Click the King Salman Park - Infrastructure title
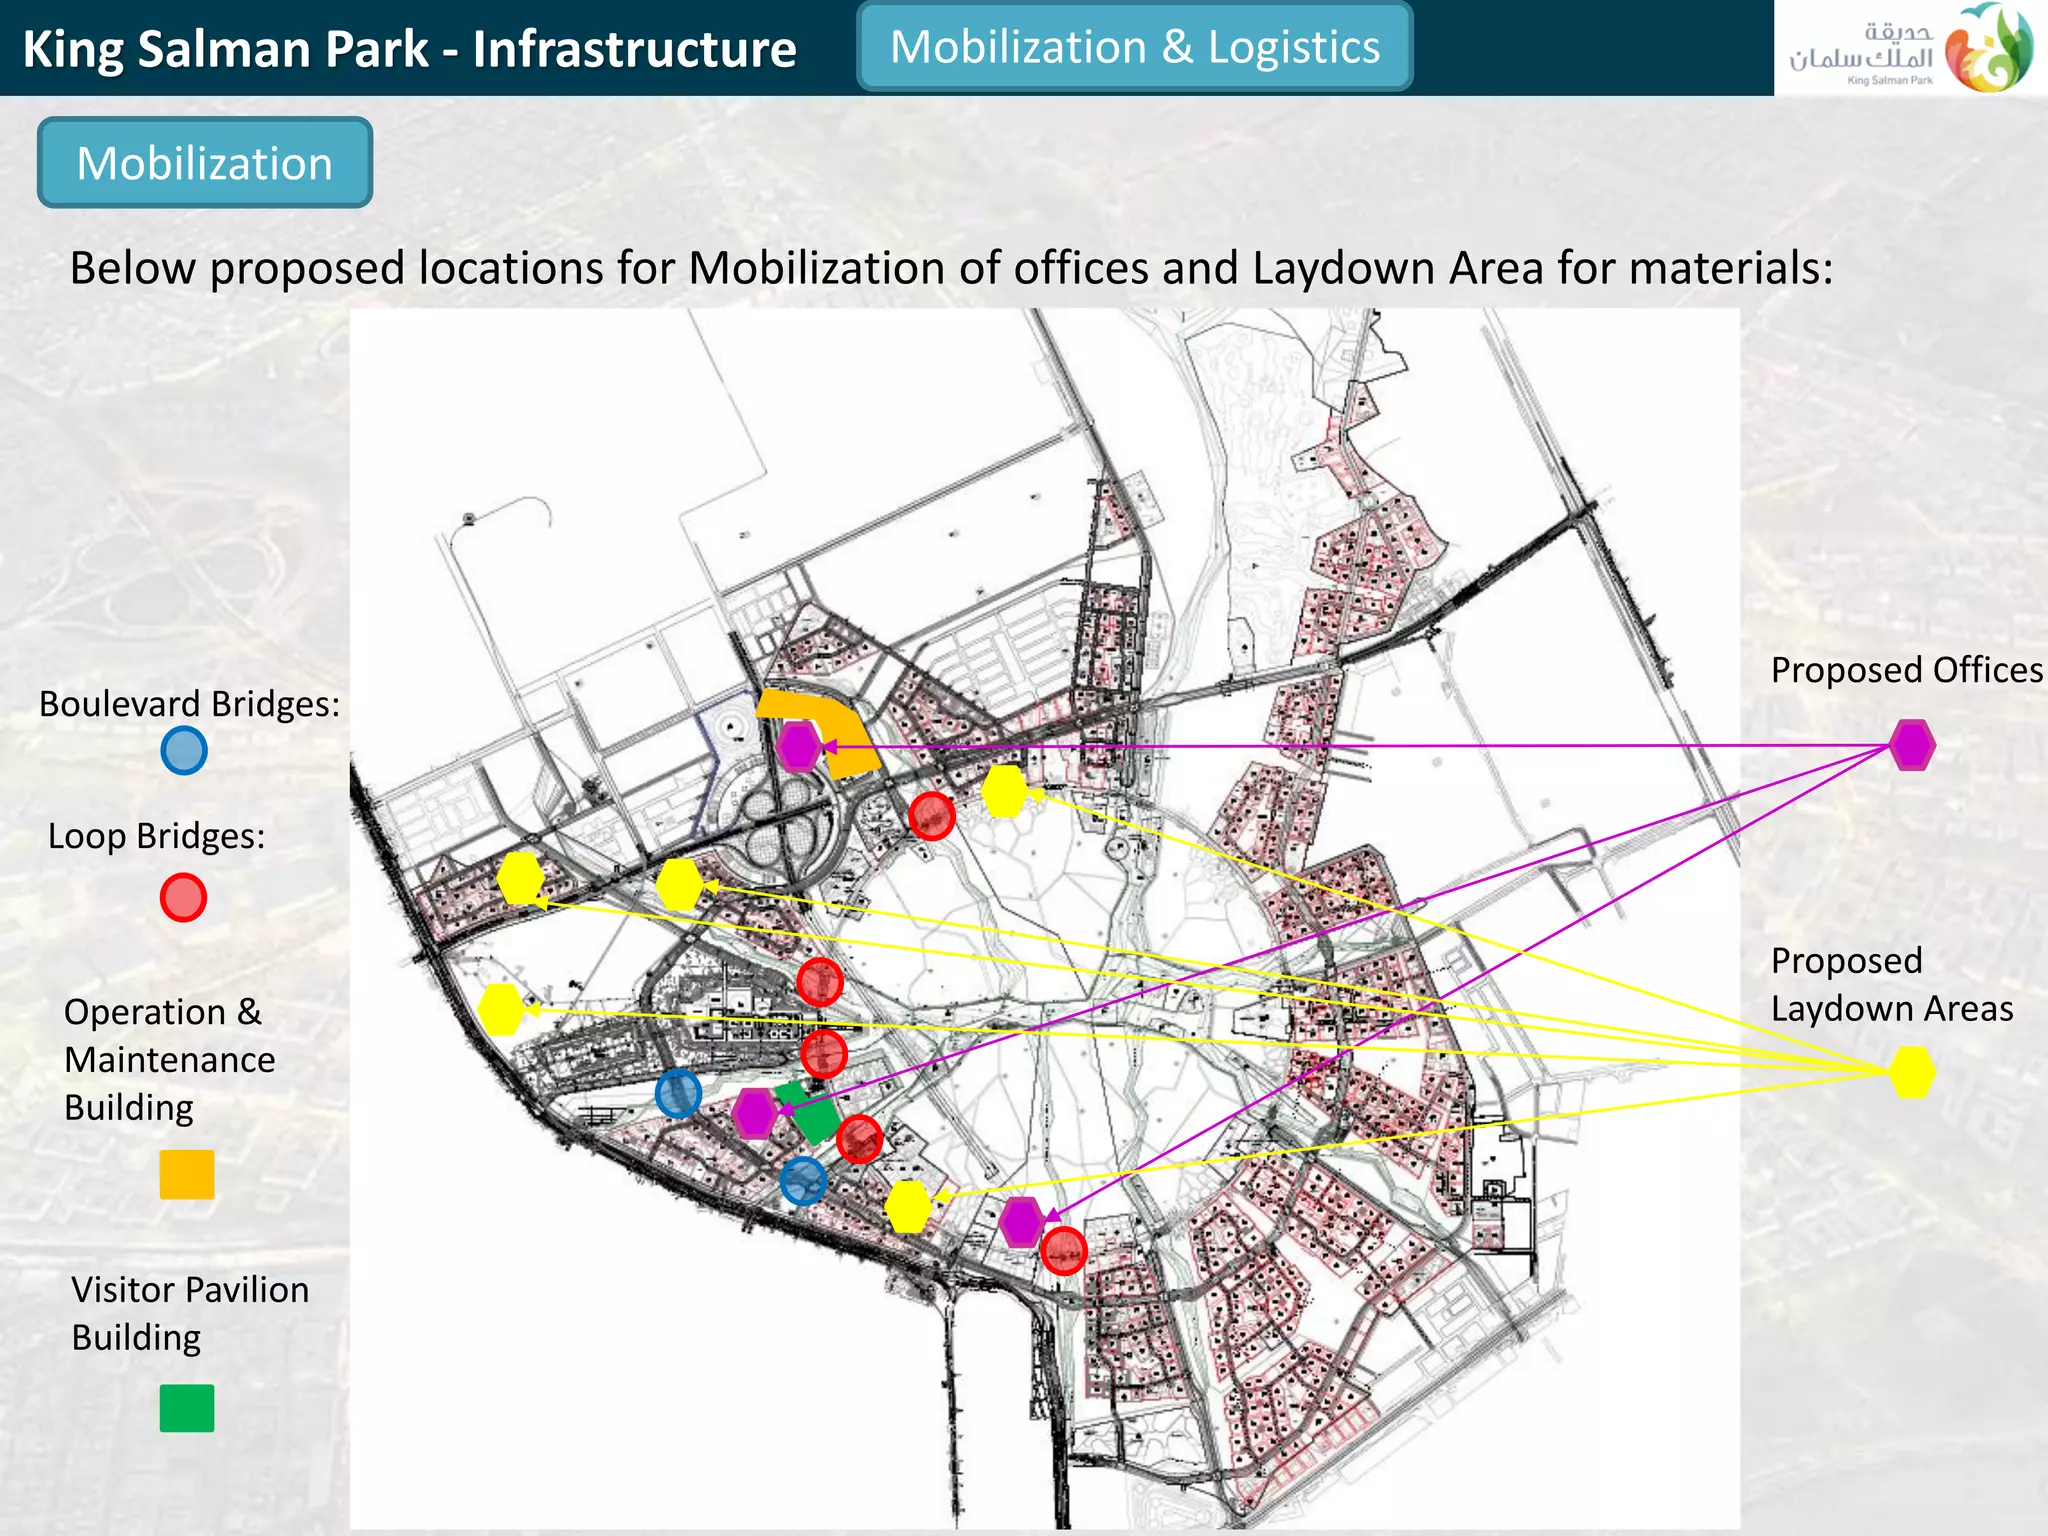Screen dimensions: 2048x1536 [x=409, y=49]
